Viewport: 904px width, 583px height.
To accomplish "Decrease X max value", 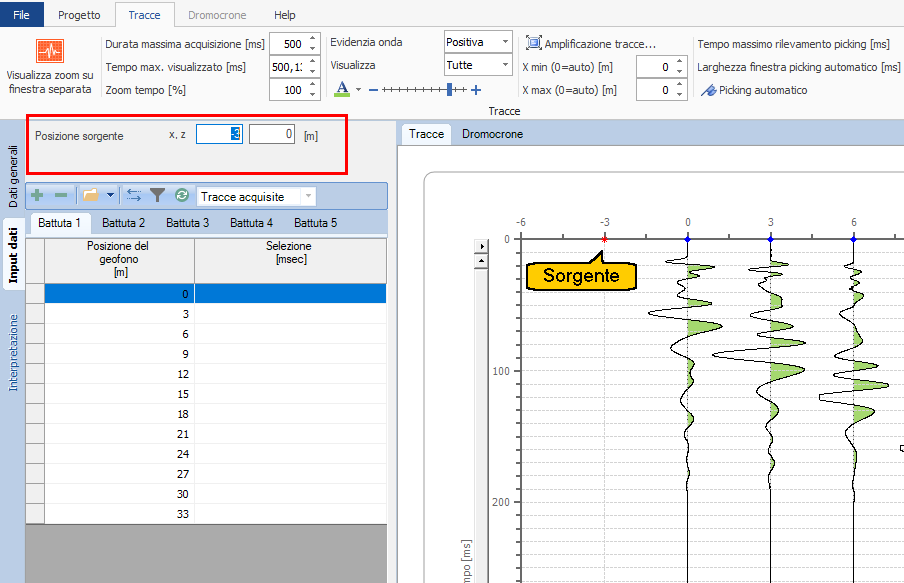I will click(680, 95).
